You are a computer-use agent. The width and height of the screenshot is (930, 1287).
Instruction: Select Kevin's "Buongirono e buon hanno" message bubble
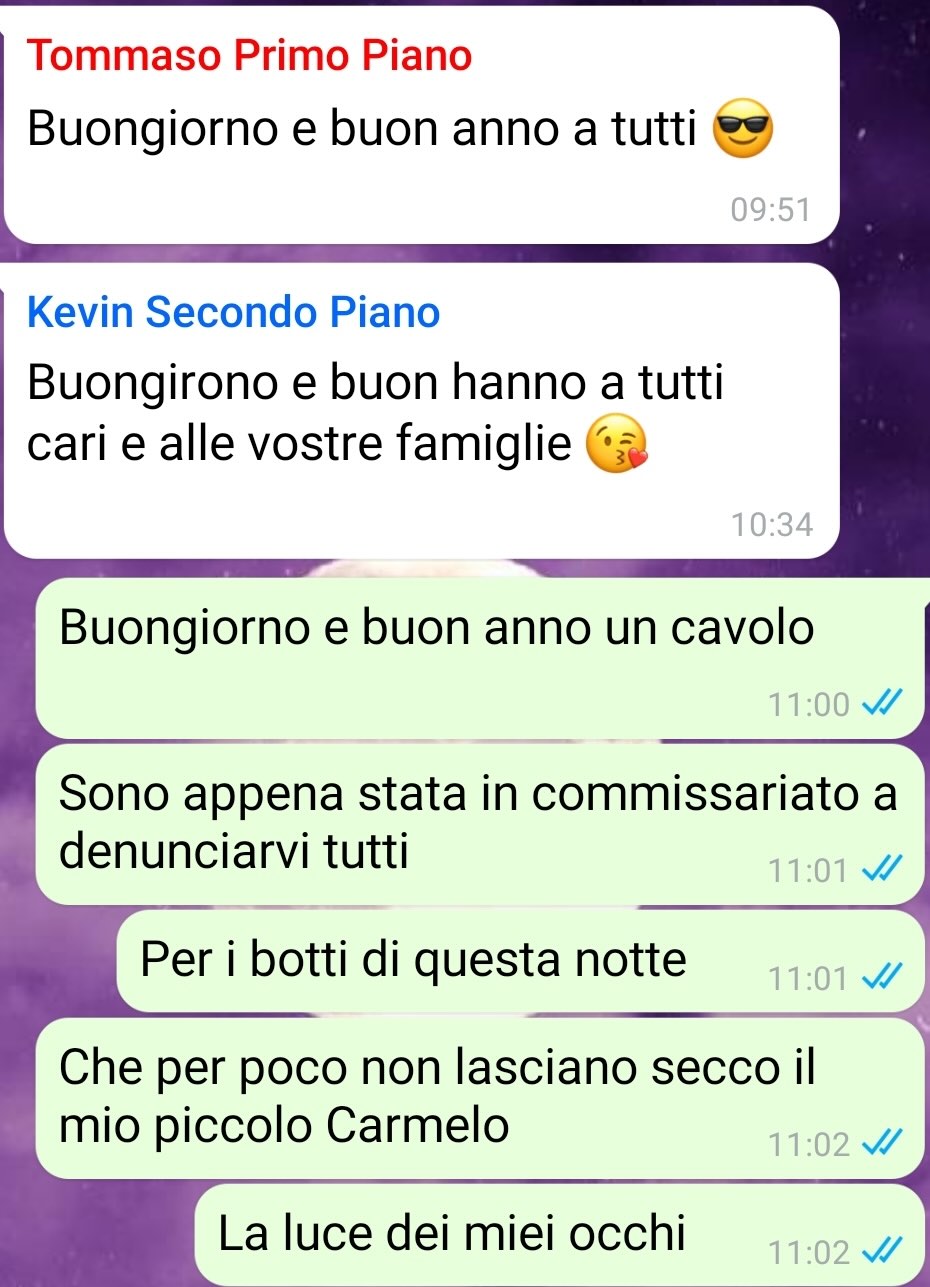tap(420, 410)
